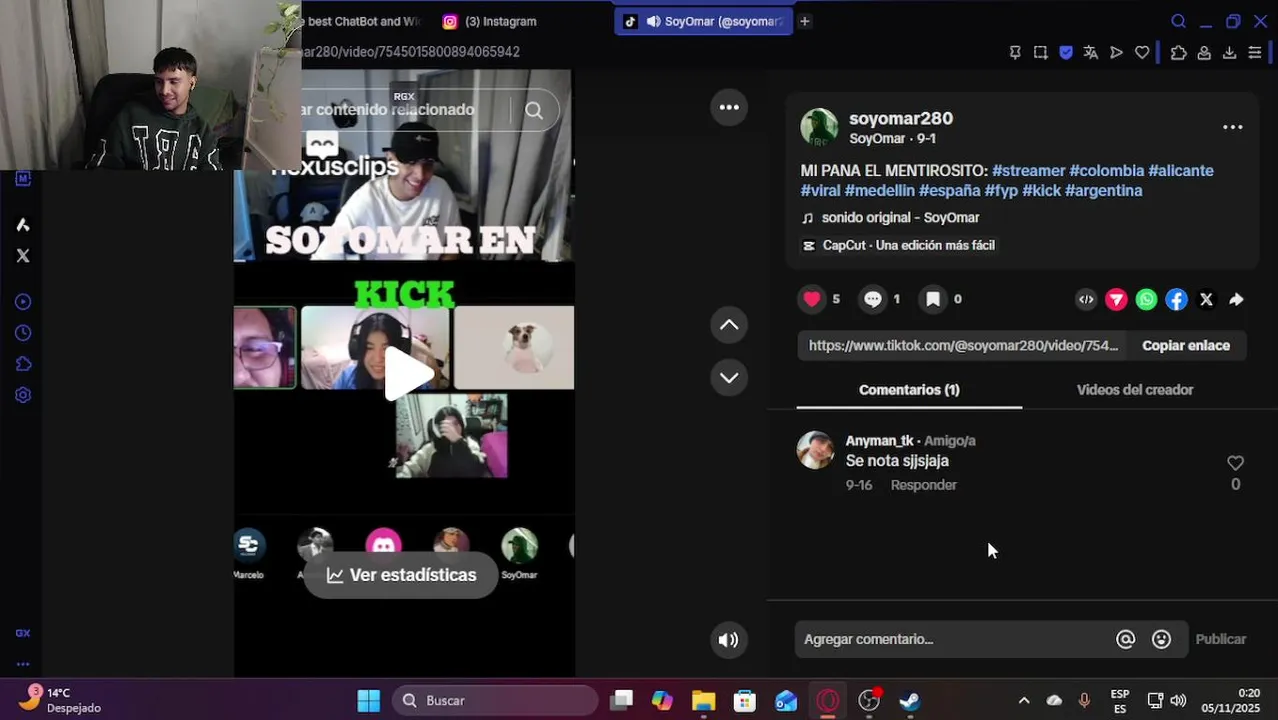The image size is (1278, 720).
Task: Select the SoyOmar TikTok browser tab
Action: 704,21
